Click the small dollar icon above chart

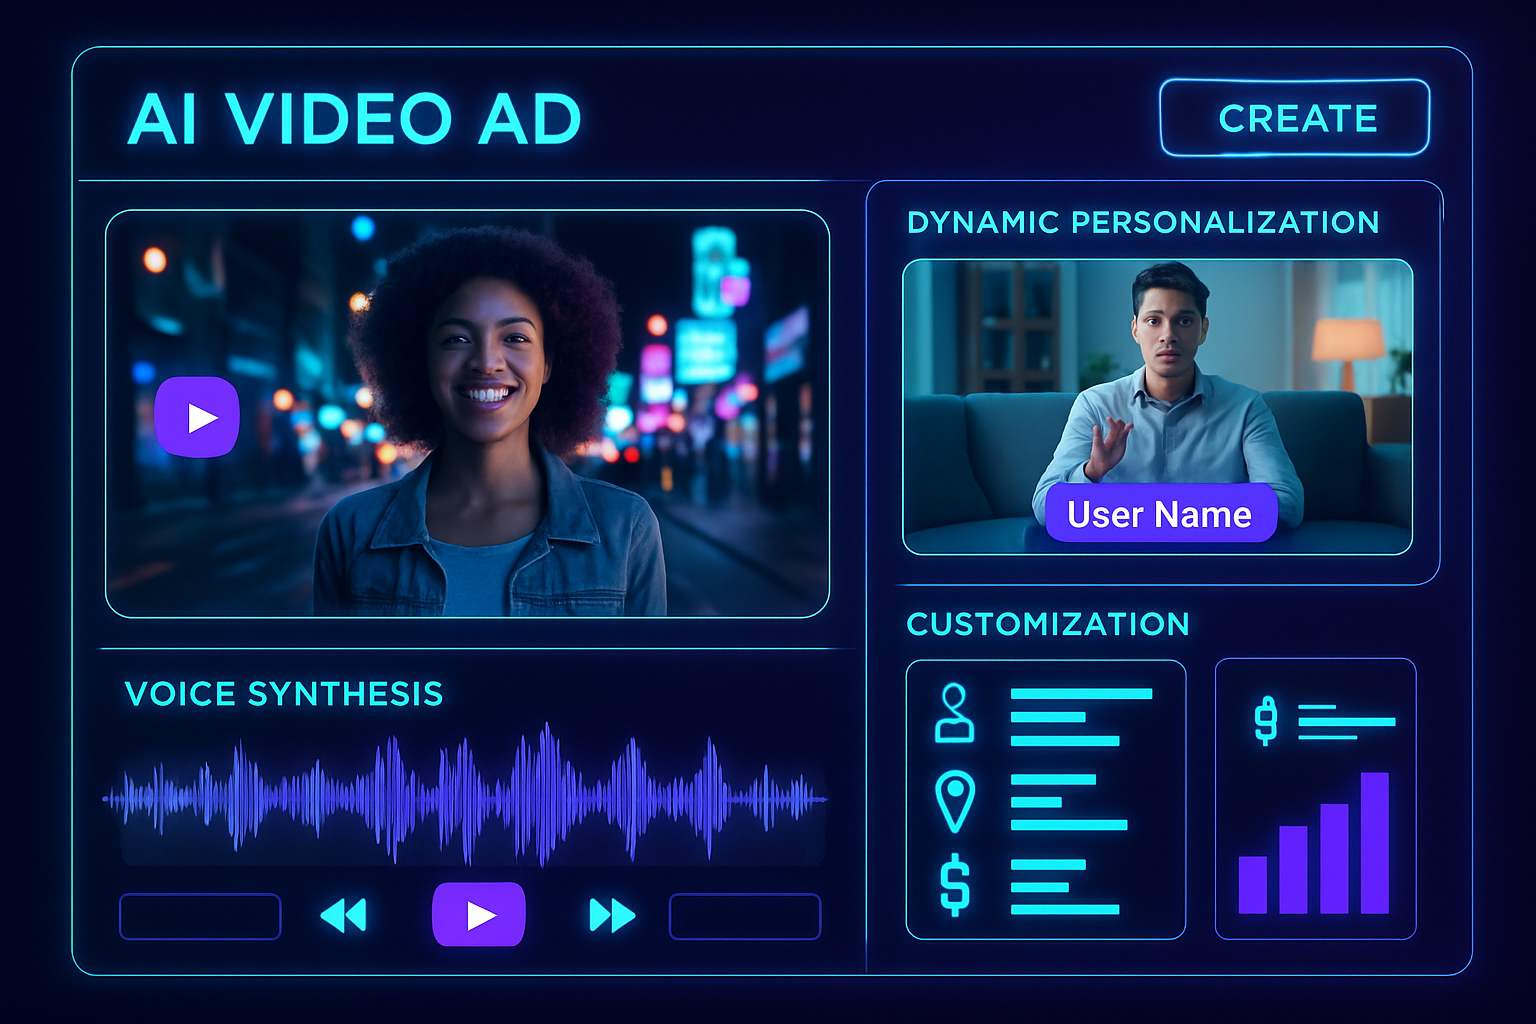(x=1266, y=721)
